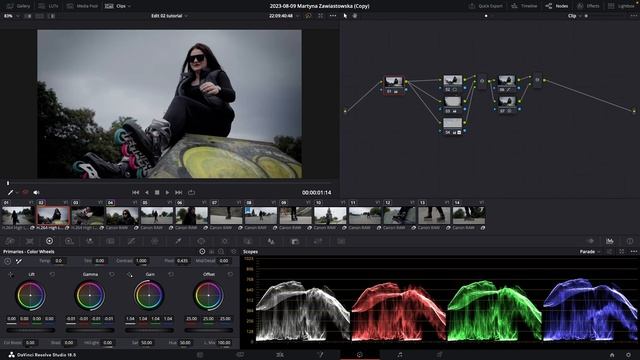Play the clip in reverse
Viewport: 640px width, 360px height.
coord(147,192)
